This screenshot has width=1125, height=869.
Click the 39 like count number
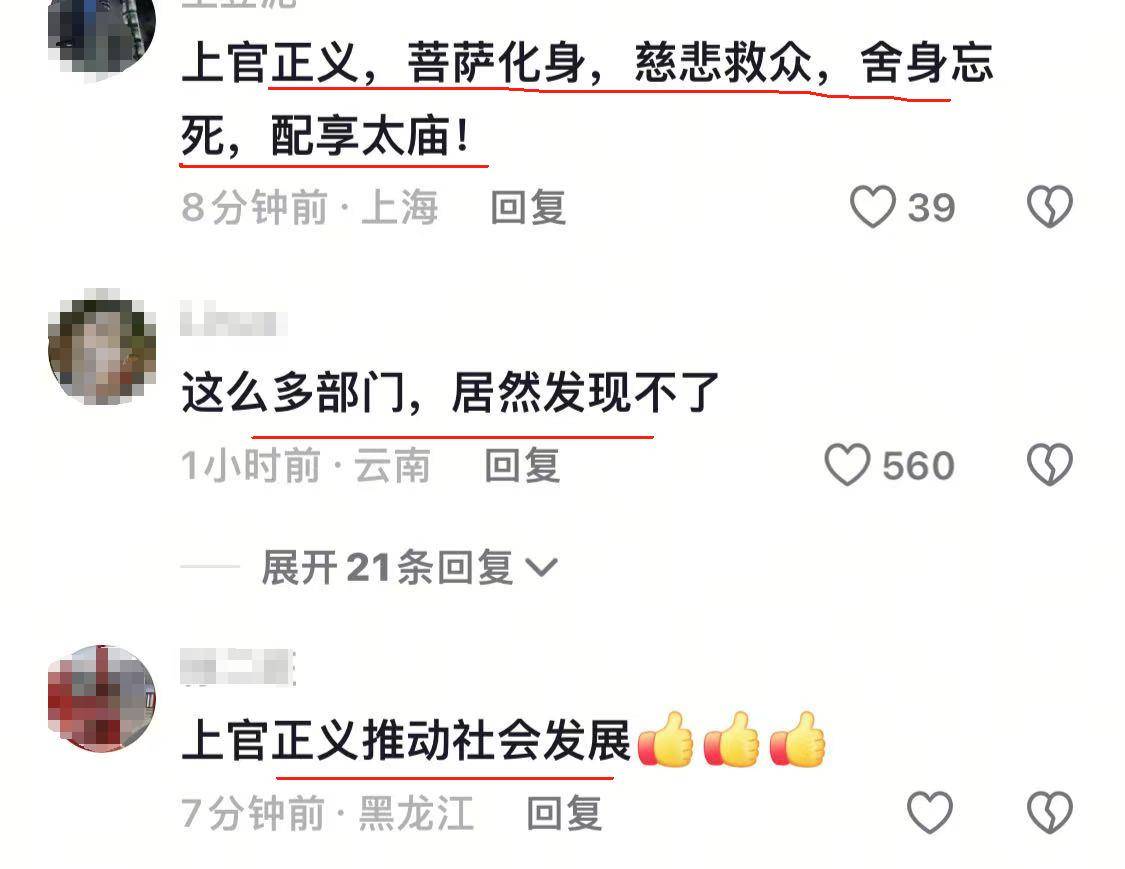click(931, 208)
